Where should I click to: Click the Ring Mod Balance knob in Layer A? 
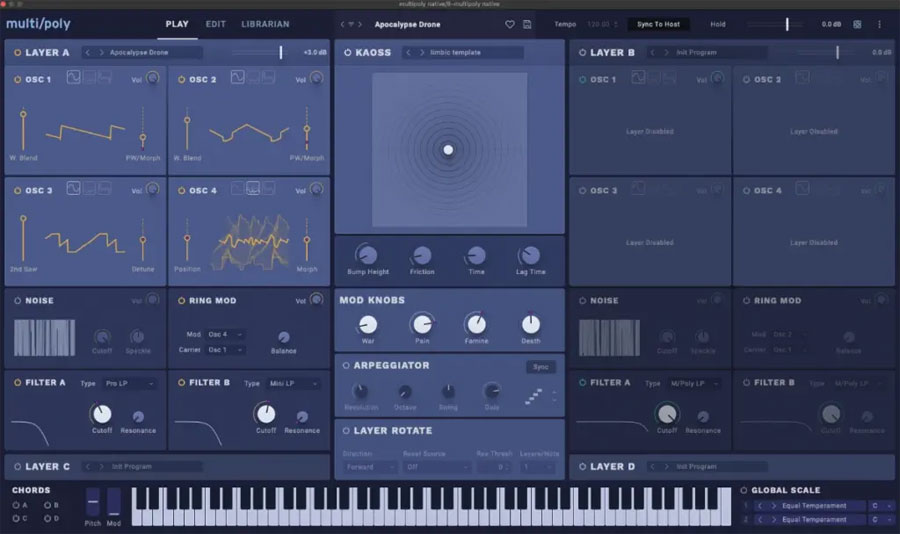coord(284,337)
